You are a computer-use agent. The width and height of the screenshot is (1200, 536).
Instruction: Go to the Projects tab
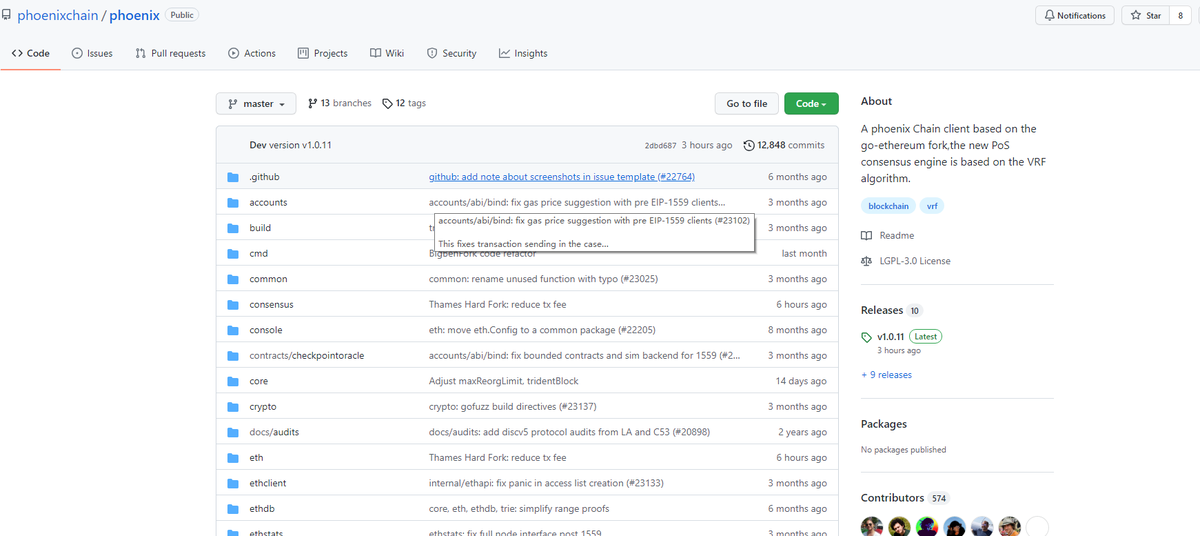click(323, 53)
